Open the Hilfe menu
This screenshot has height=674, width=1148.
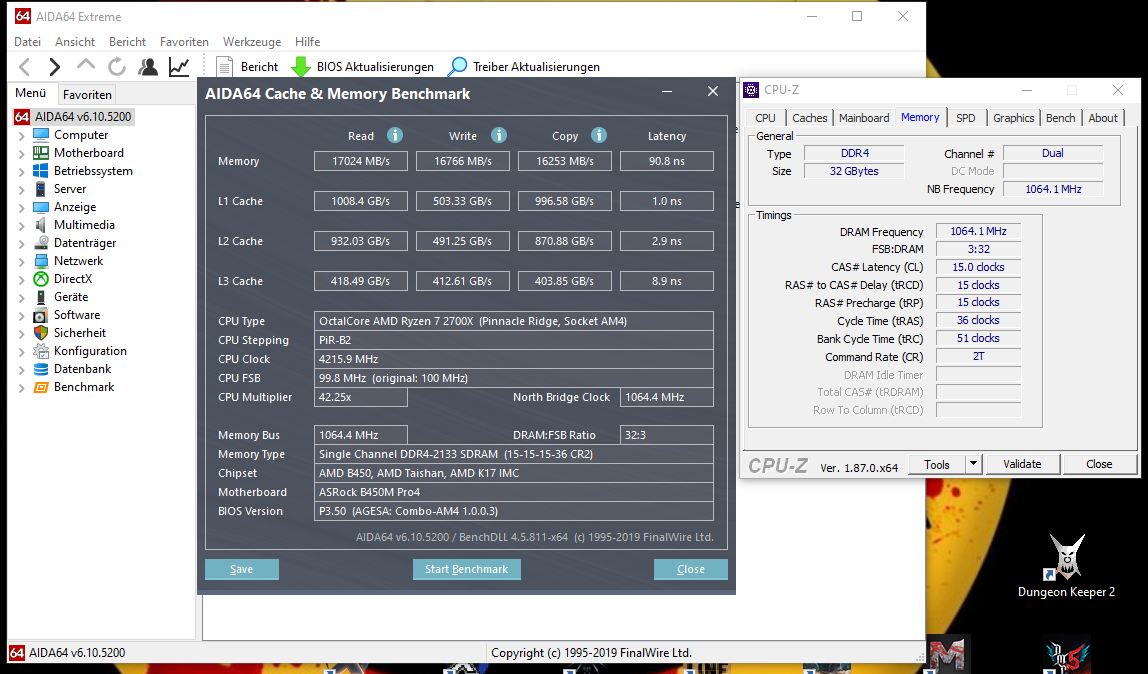coord(308,42)
